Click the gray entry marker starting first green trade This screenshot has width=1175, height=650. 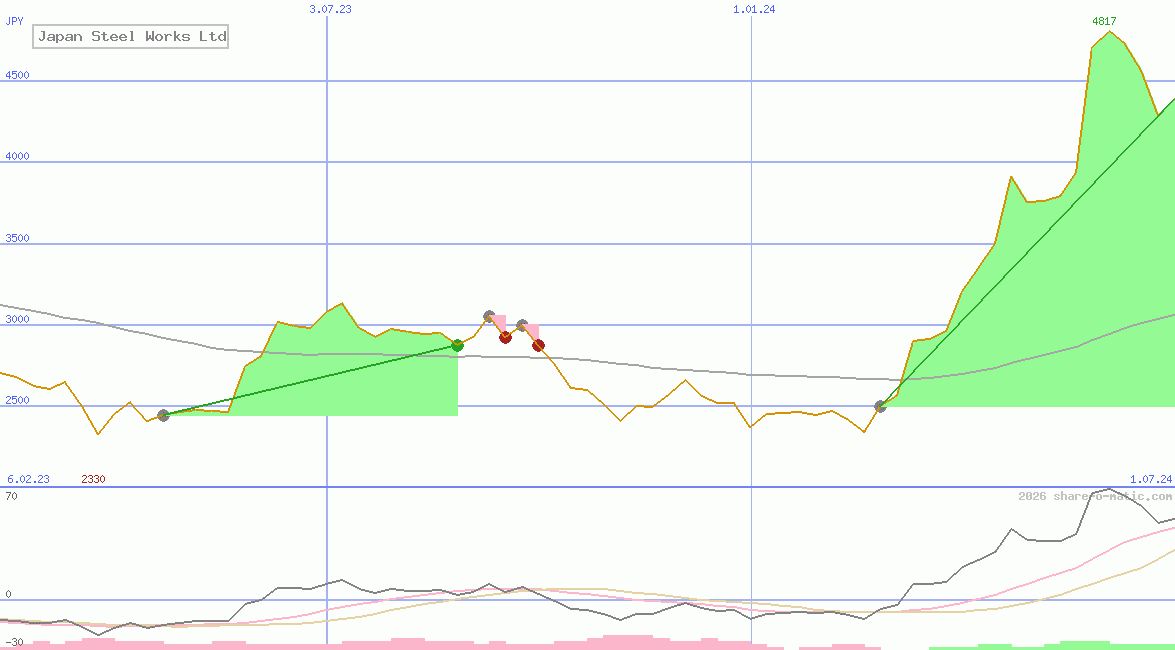pos(163,415)
